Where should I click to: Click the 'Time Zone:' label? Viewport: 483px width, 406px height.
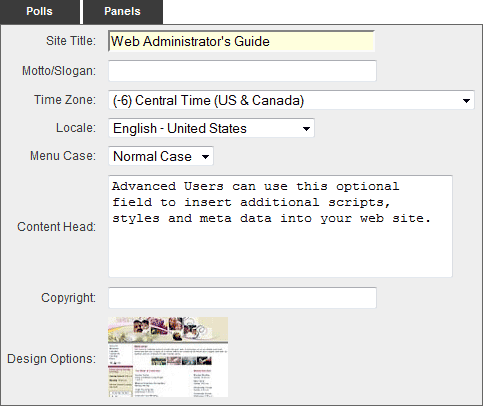pyautogui.click(x=65, y=100)
